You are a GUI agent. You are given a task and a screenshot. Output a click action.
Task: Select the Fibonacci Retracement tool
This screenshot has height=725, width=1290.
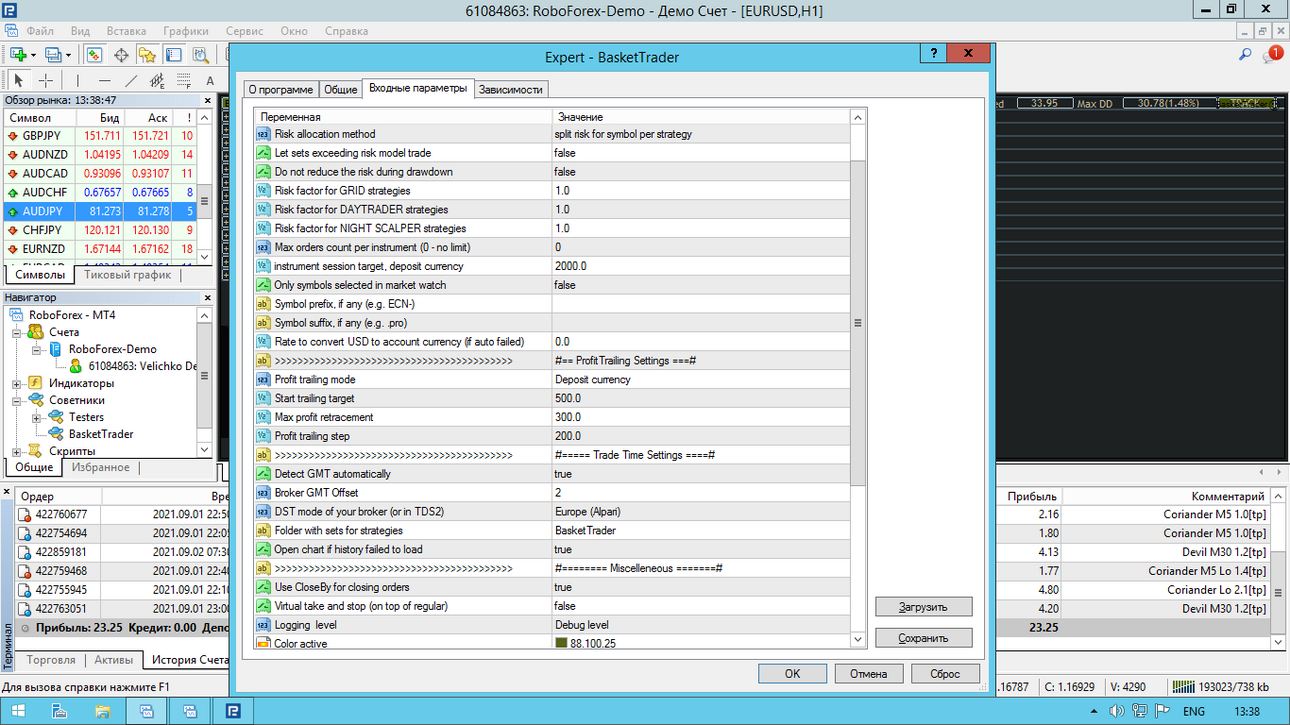pos(183,80)
